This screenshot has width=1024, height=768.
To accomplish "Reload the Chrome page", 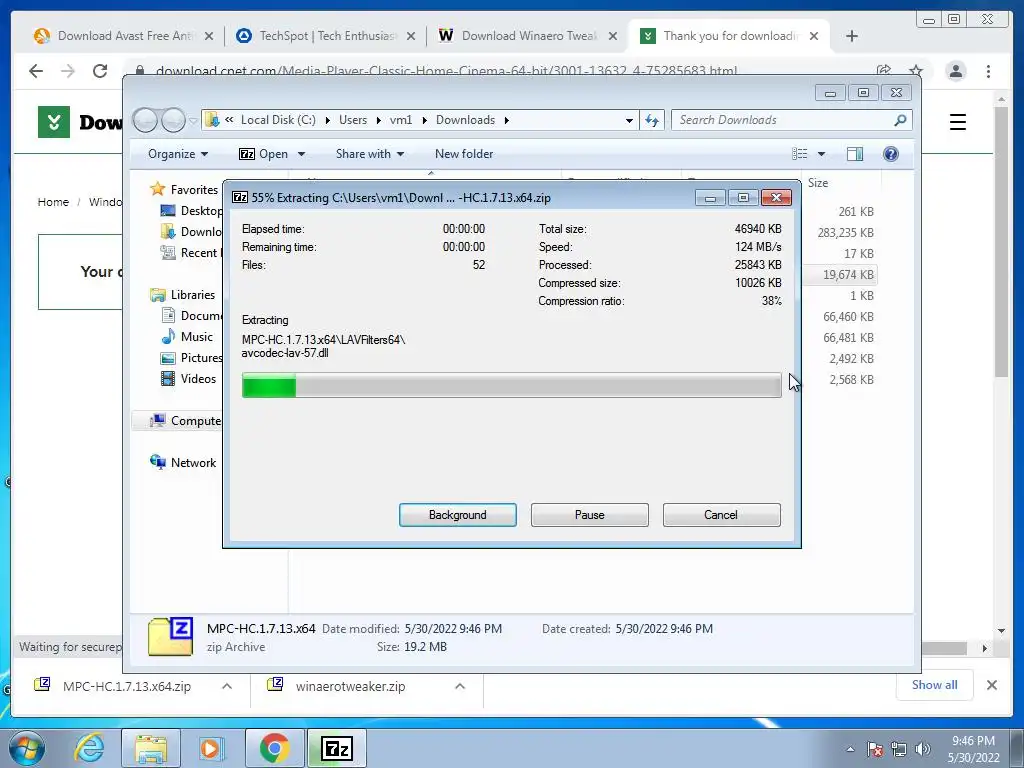I will click(x=100, y=71).
